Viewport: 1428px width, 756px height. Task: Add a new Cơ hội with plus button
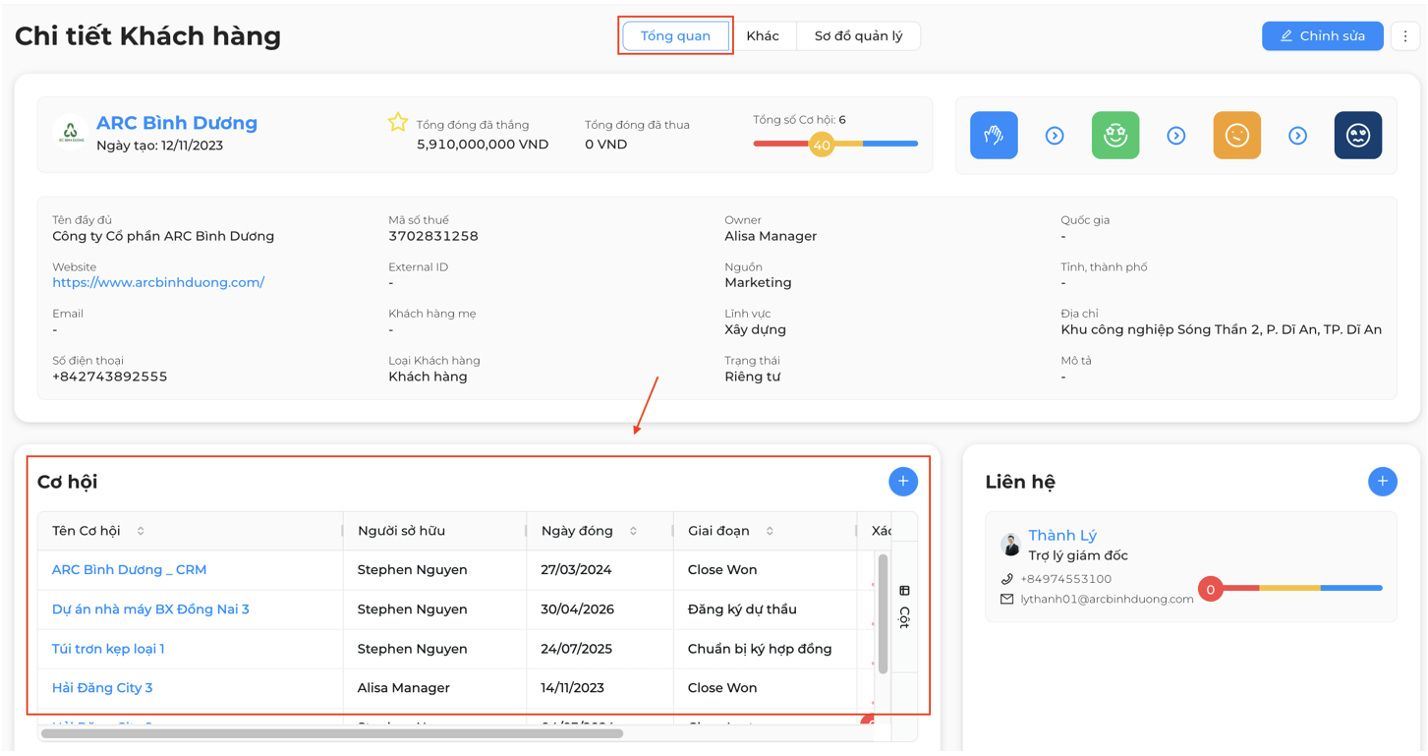(903, 482)
